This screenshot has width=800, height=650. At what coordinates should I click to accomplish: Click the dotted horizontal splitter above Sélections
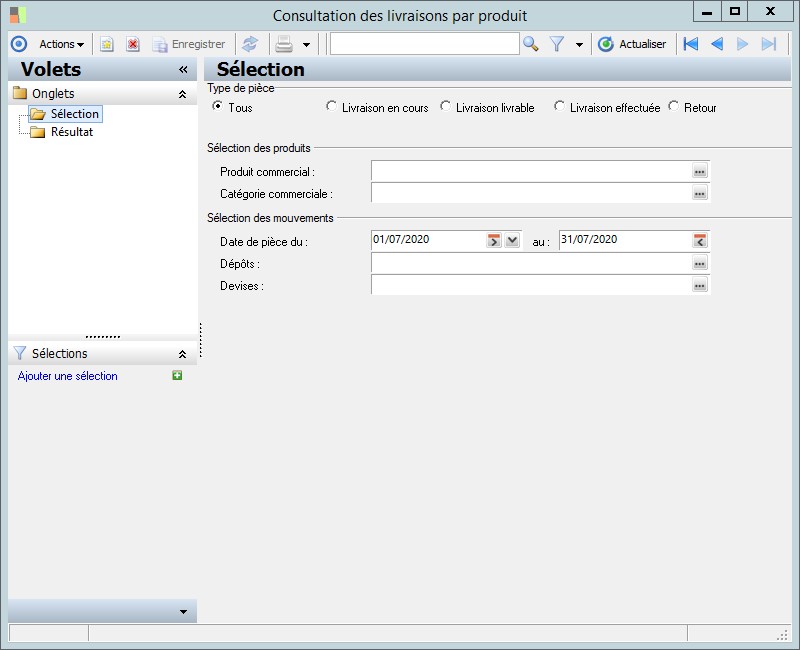103,337
